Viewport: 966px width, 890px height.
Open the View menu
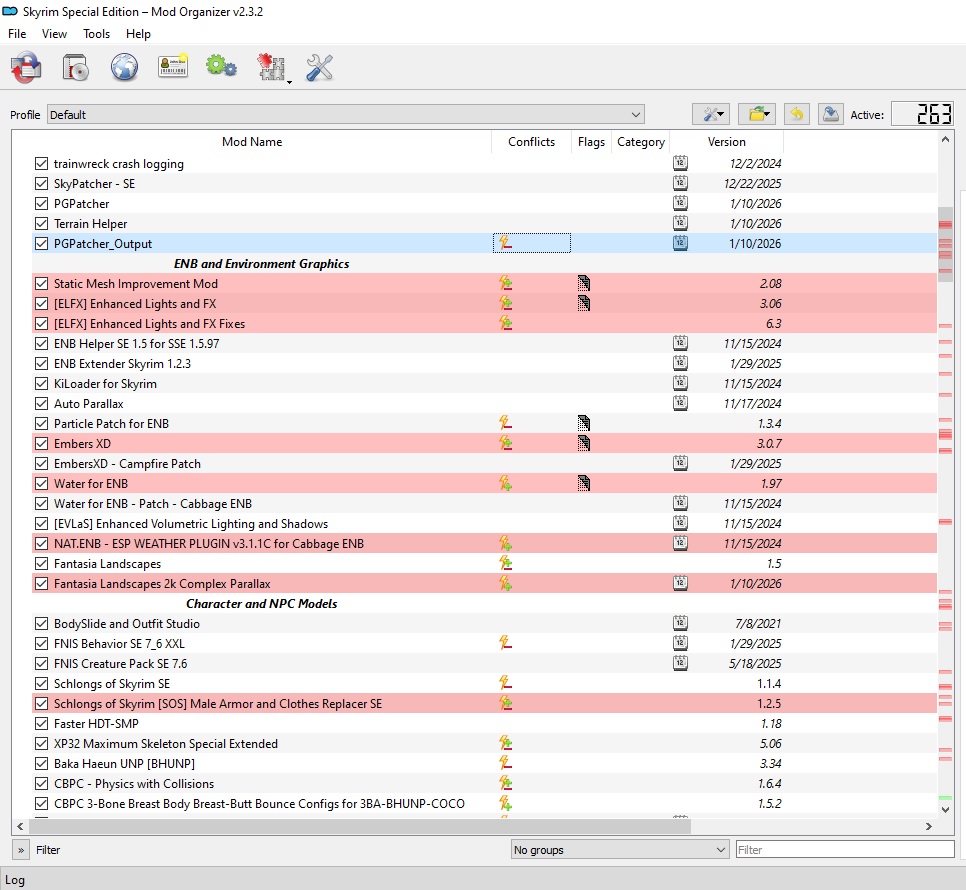click(54, 34)
